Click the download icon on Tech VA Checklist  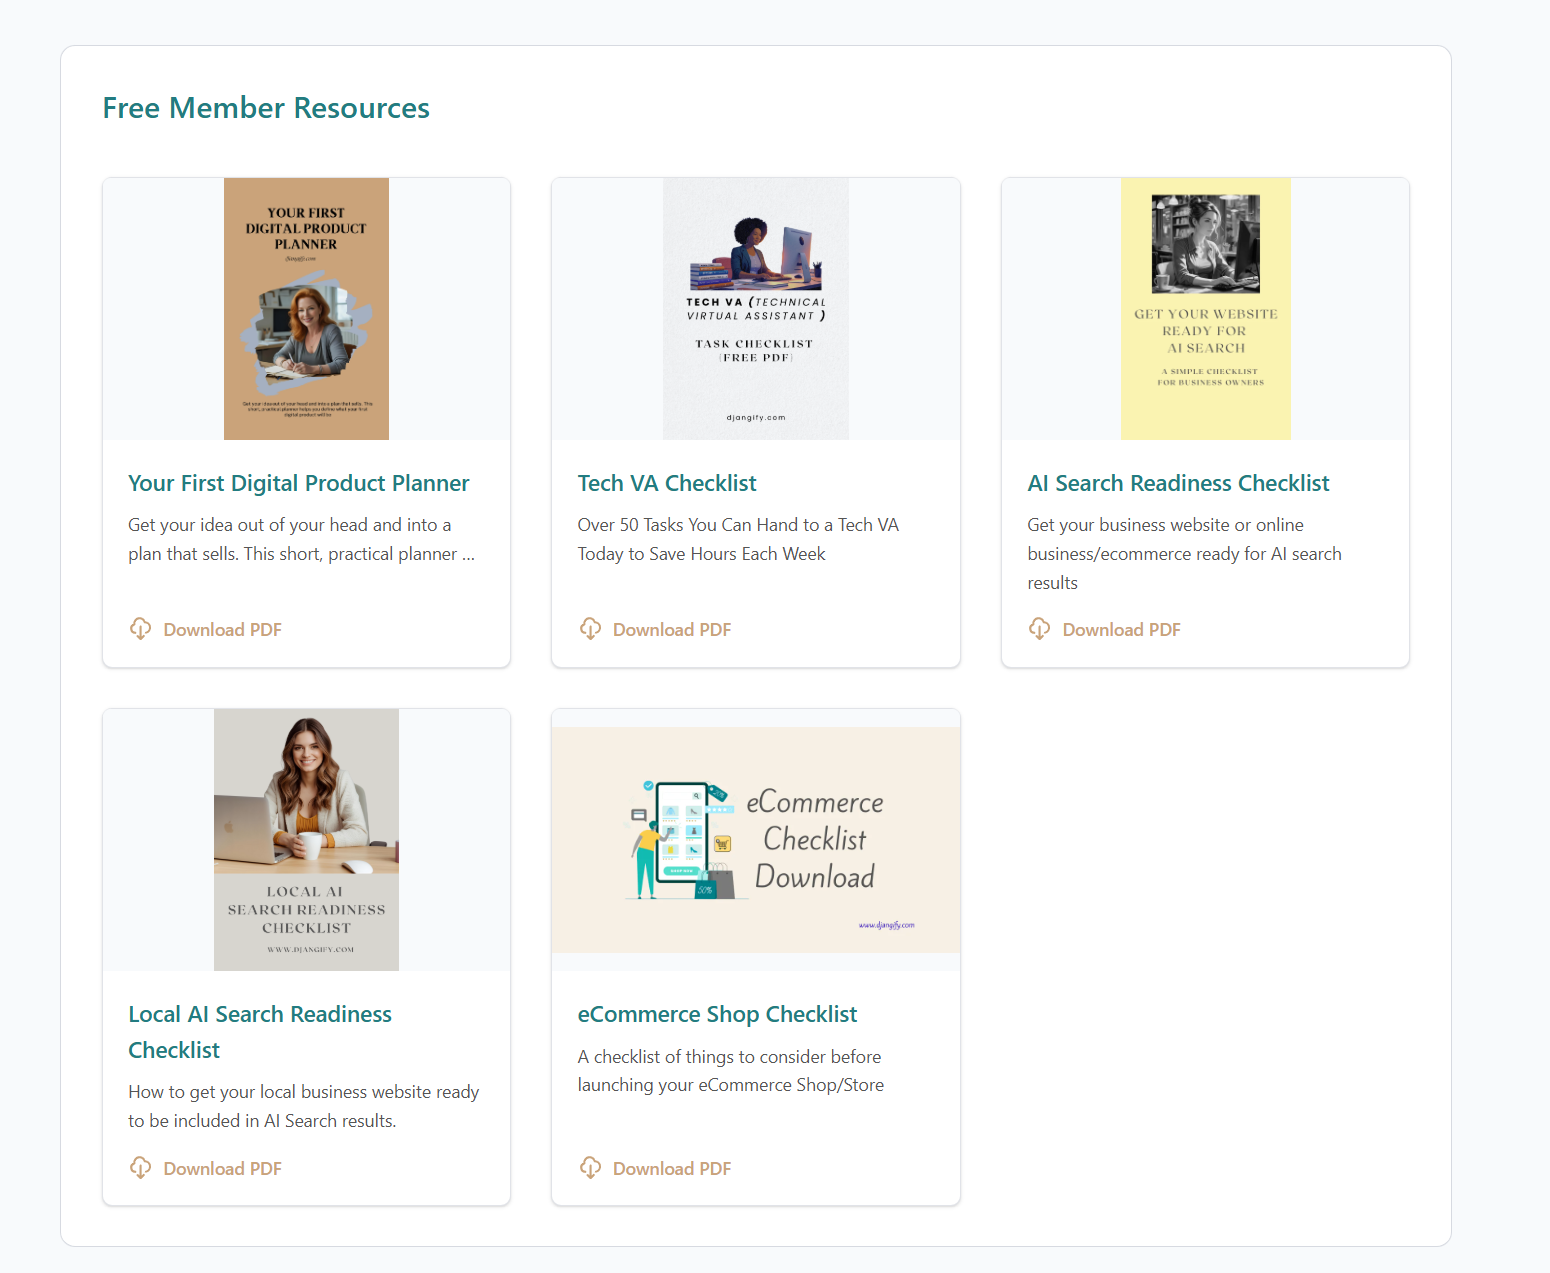(x=591, y=628)
